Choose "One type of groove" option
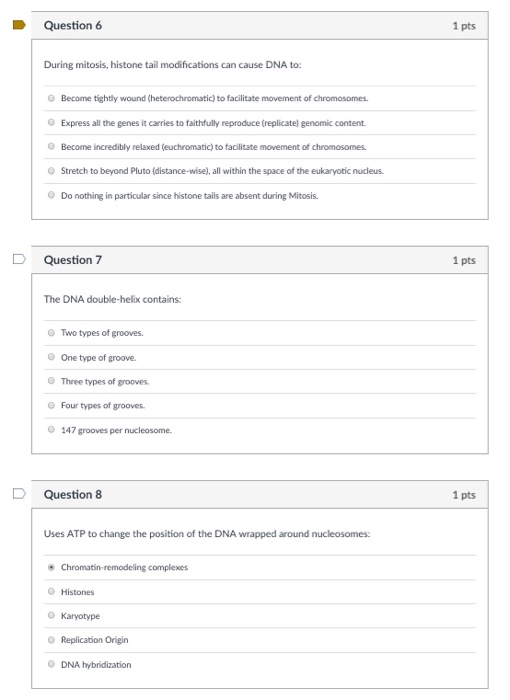Viewport: 510px width, 700px height. [51, 357]
